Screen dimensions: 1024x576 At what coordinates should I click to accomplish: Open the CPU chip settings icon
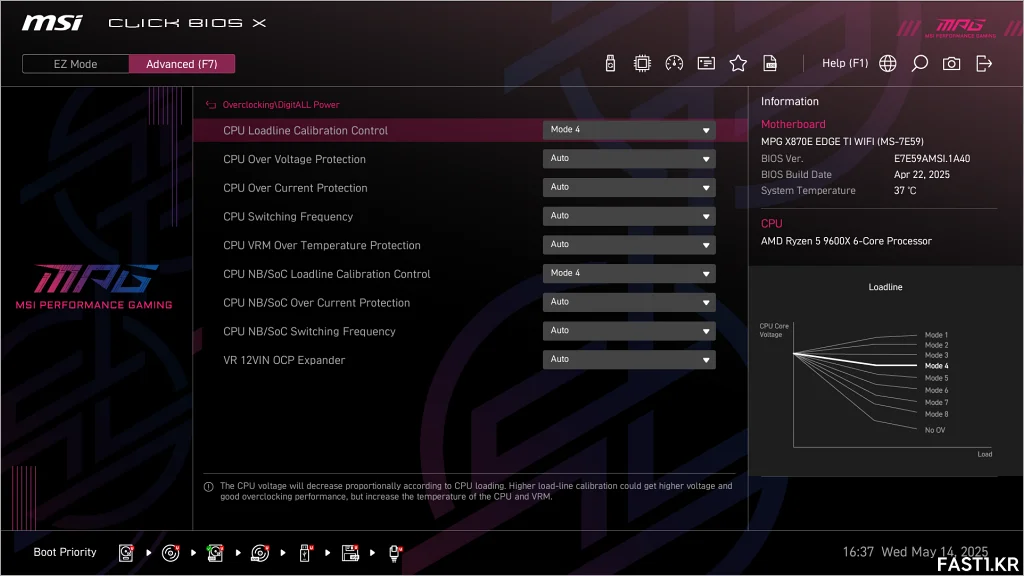[x=642, y=63]
